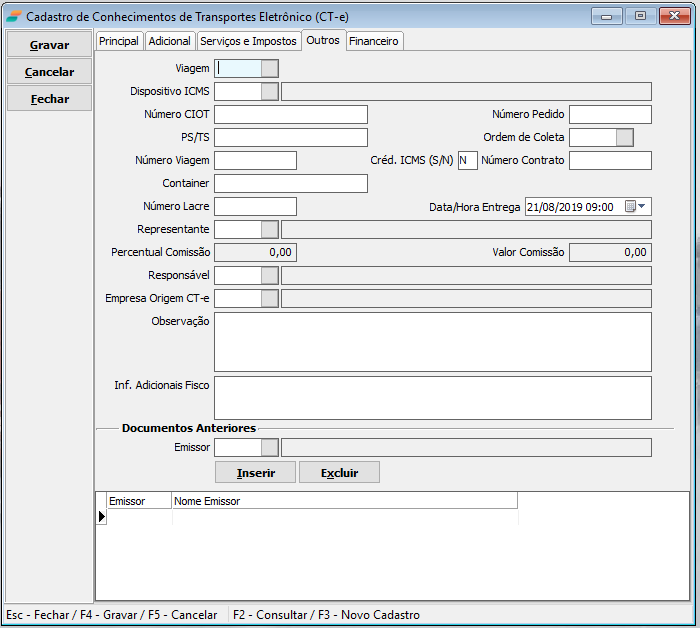700x628 pixels.
Task: Click the Responsável lookup button
Action: pyautogui.click(x=269, y=276)
